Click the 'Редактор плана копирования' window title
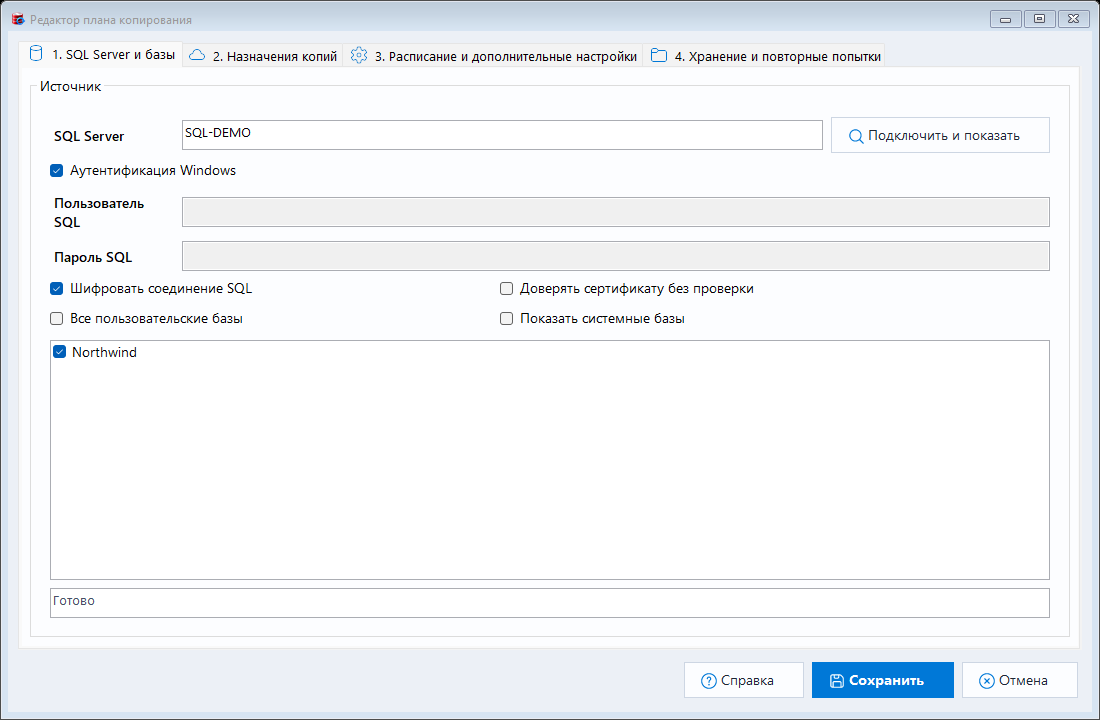 click(x=111, y=20)
